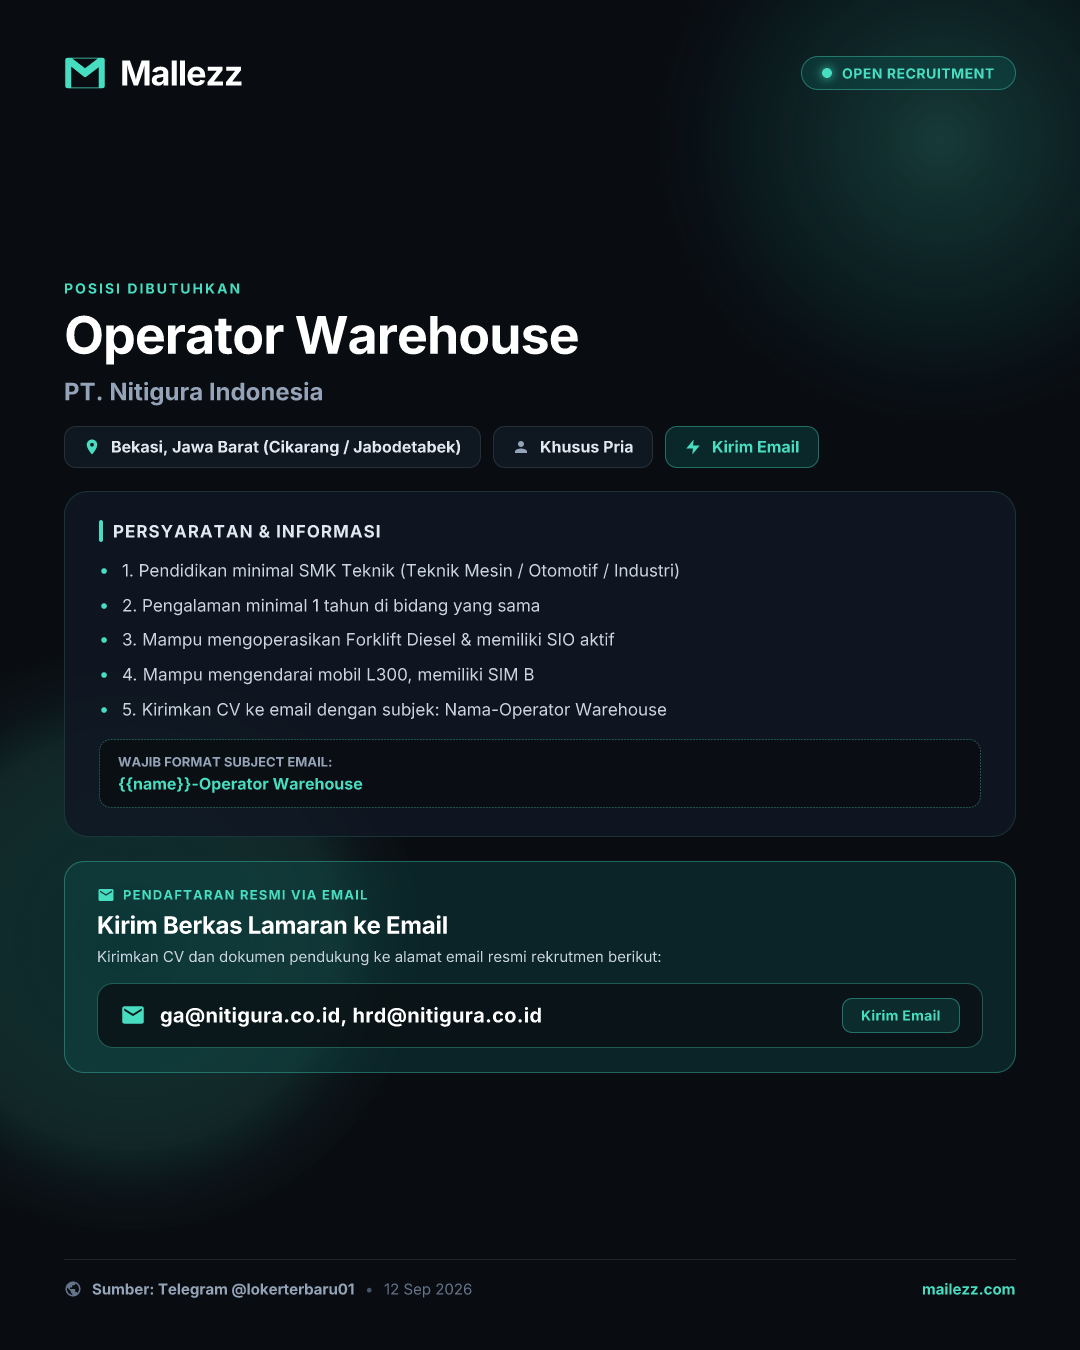Click the Pendaftaran Resmi Via Email label
Image resolution: width=1080 pixels, height=1350 pixels.
245,895
